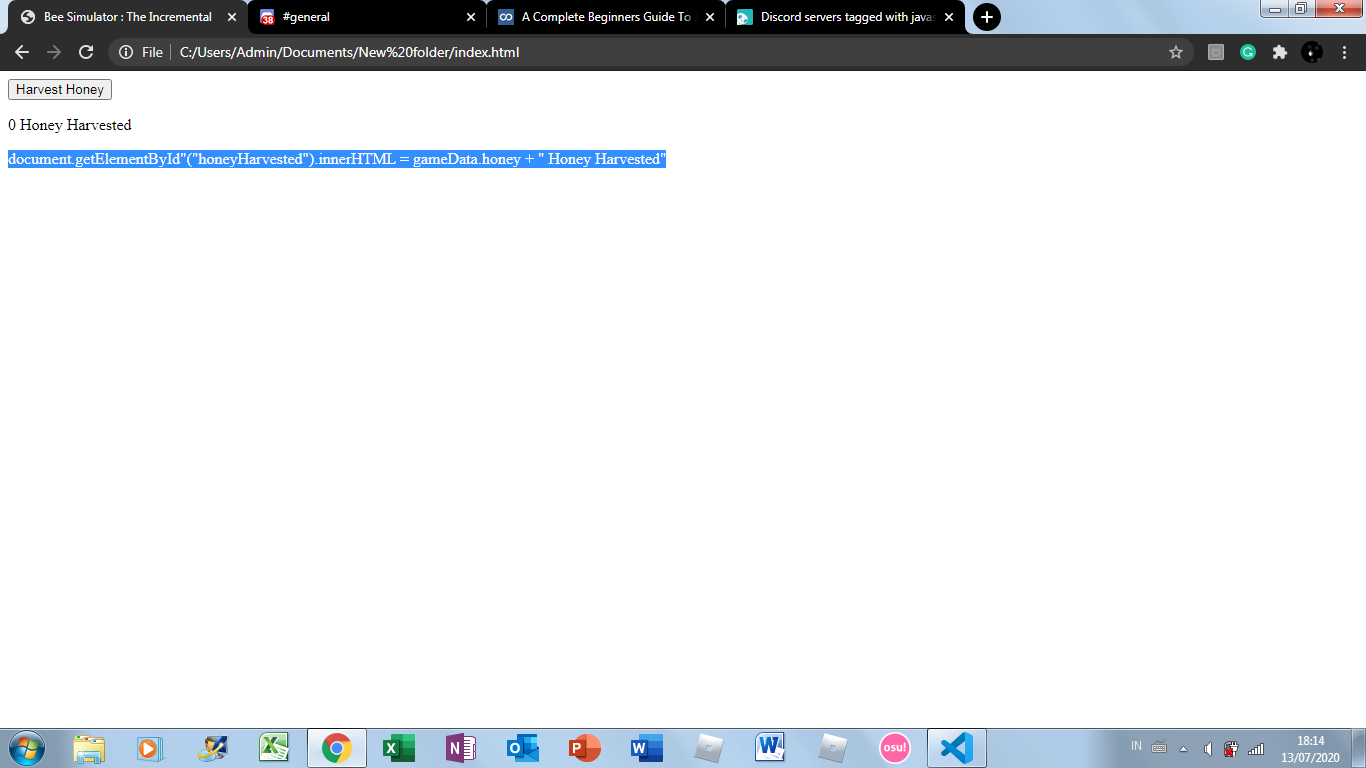Switch to the Bee Simulator tab
Viewport: 1366px width, 768px height.
coord(128,17)
